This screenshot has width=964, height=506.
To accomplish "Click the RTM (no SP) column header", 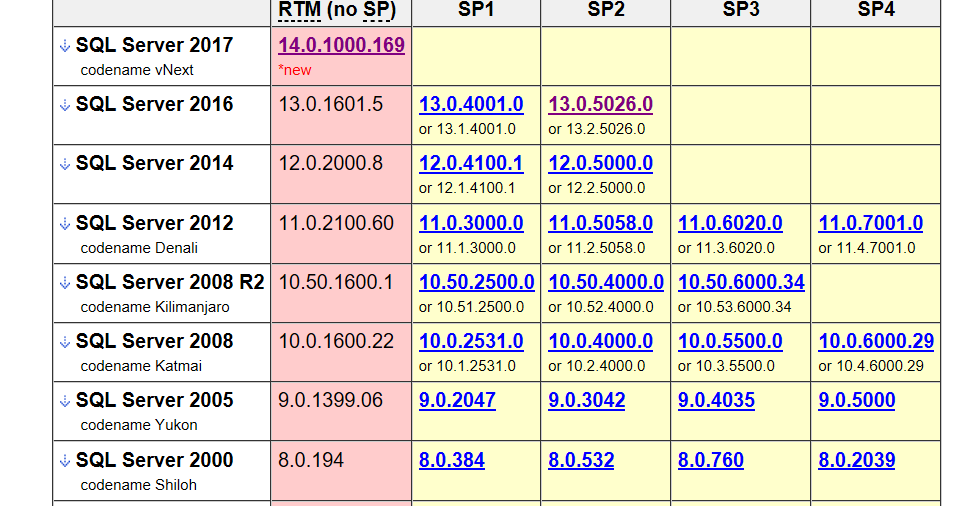I will coord(337,10).
